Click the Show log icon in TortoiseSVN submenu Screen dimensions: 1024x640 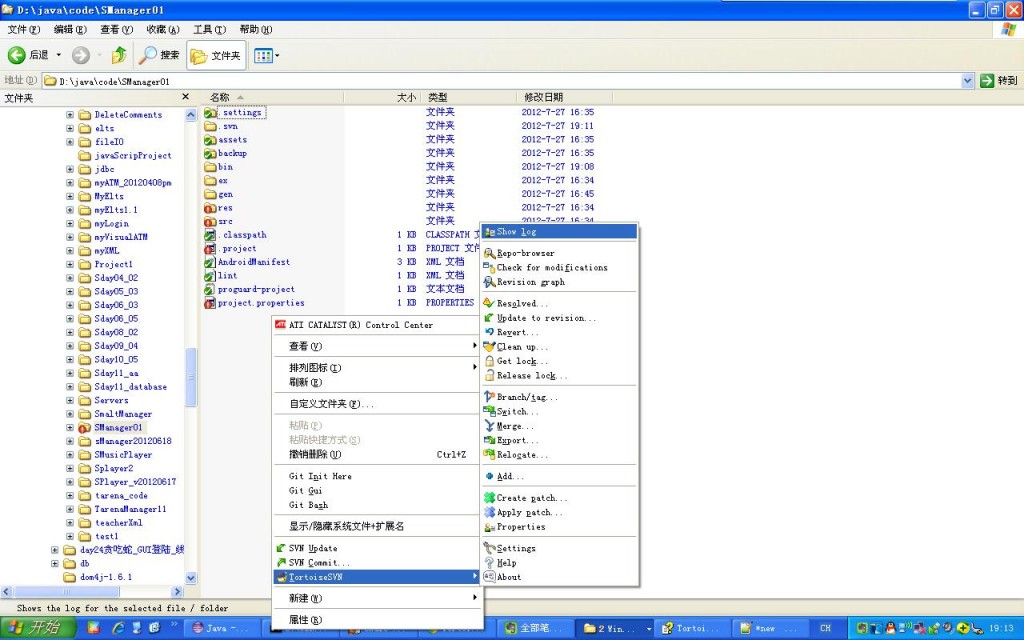(x=489, y=232)
